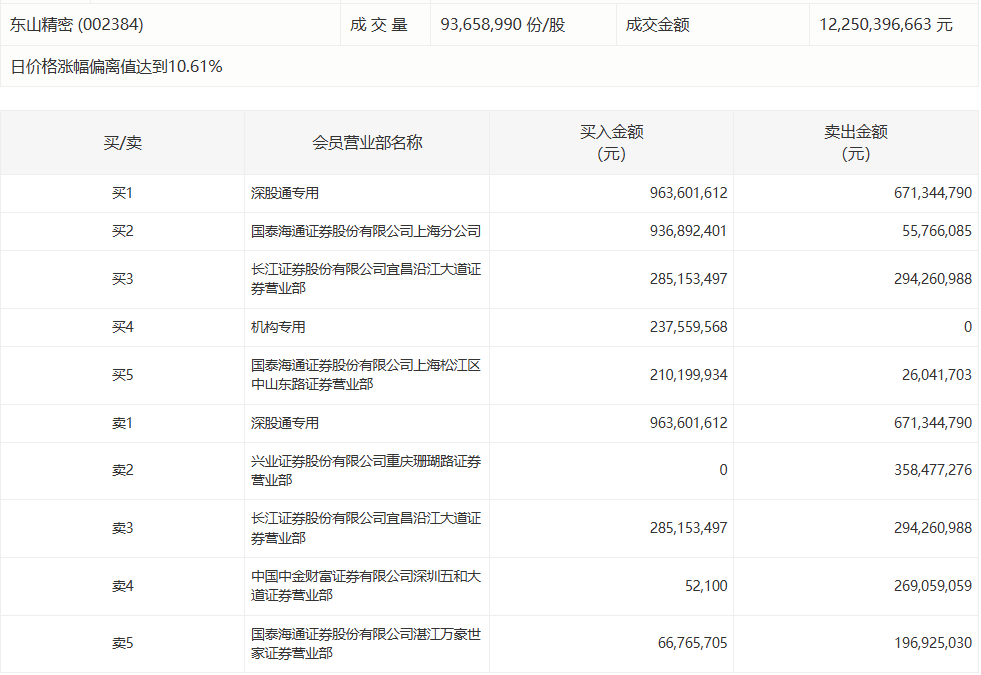Viewport: 981px width, 675px height.
Task: Open 国泰海通证券上海松江区中山东路证券营业部
Action: tap(366, 375)
